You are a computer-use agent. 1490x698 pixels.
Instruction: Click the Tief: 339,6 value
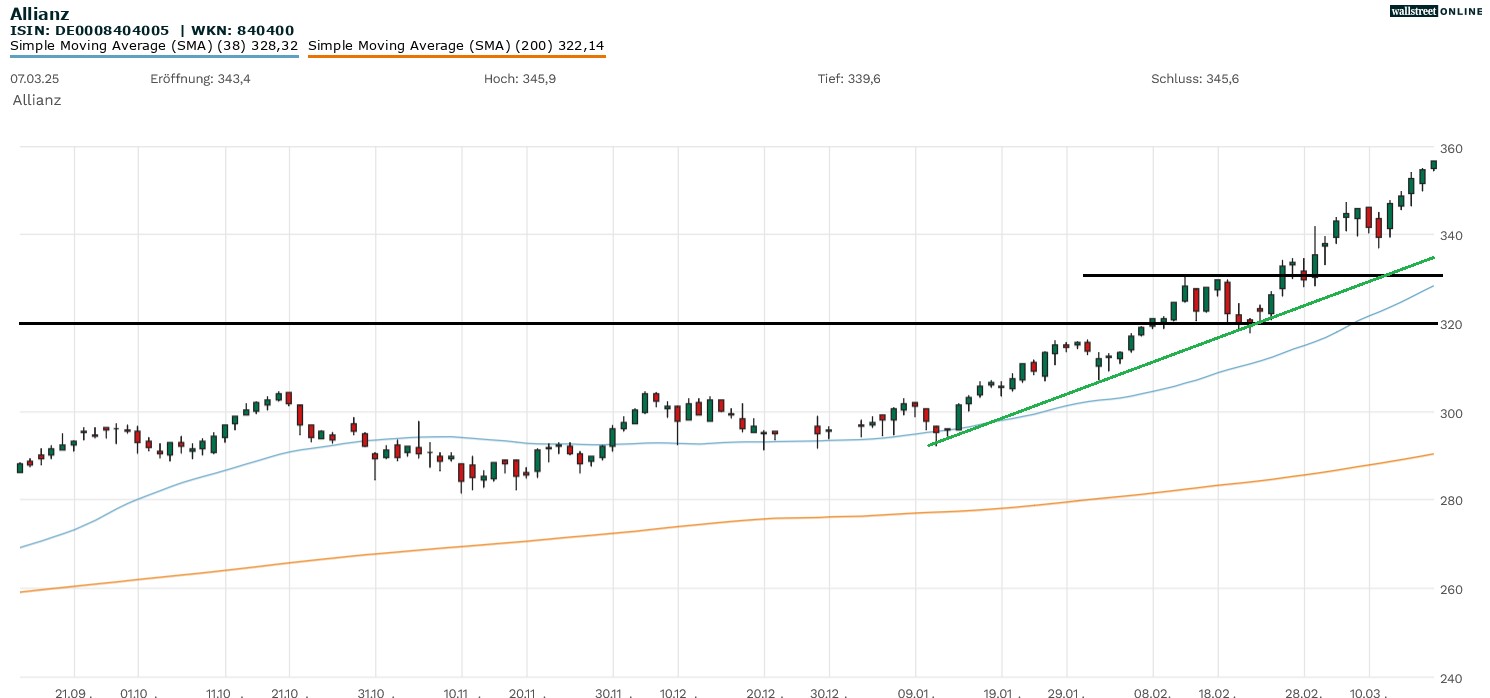pos(849,78)
